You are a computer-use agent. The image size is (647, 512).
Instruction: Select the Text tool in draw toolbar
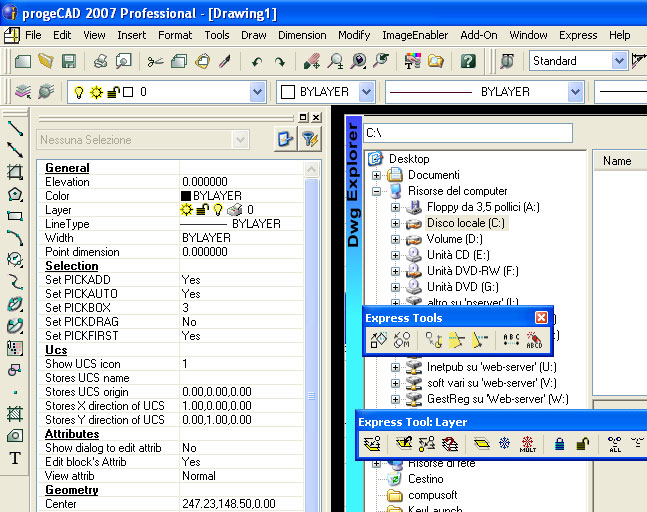pyautogui.click(x=14, y=459)
